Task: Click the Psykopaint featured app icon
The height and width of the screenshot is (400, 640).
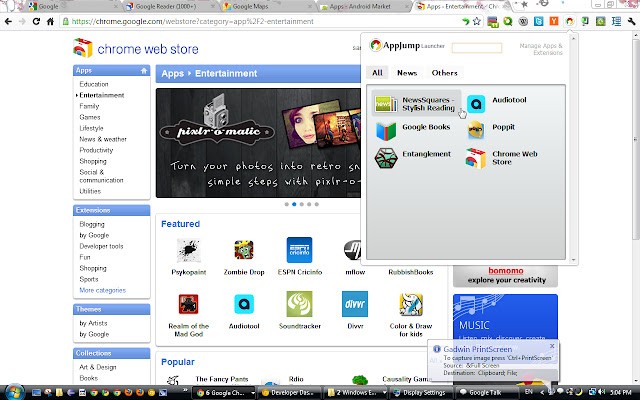Action: [x=186, y=251]
